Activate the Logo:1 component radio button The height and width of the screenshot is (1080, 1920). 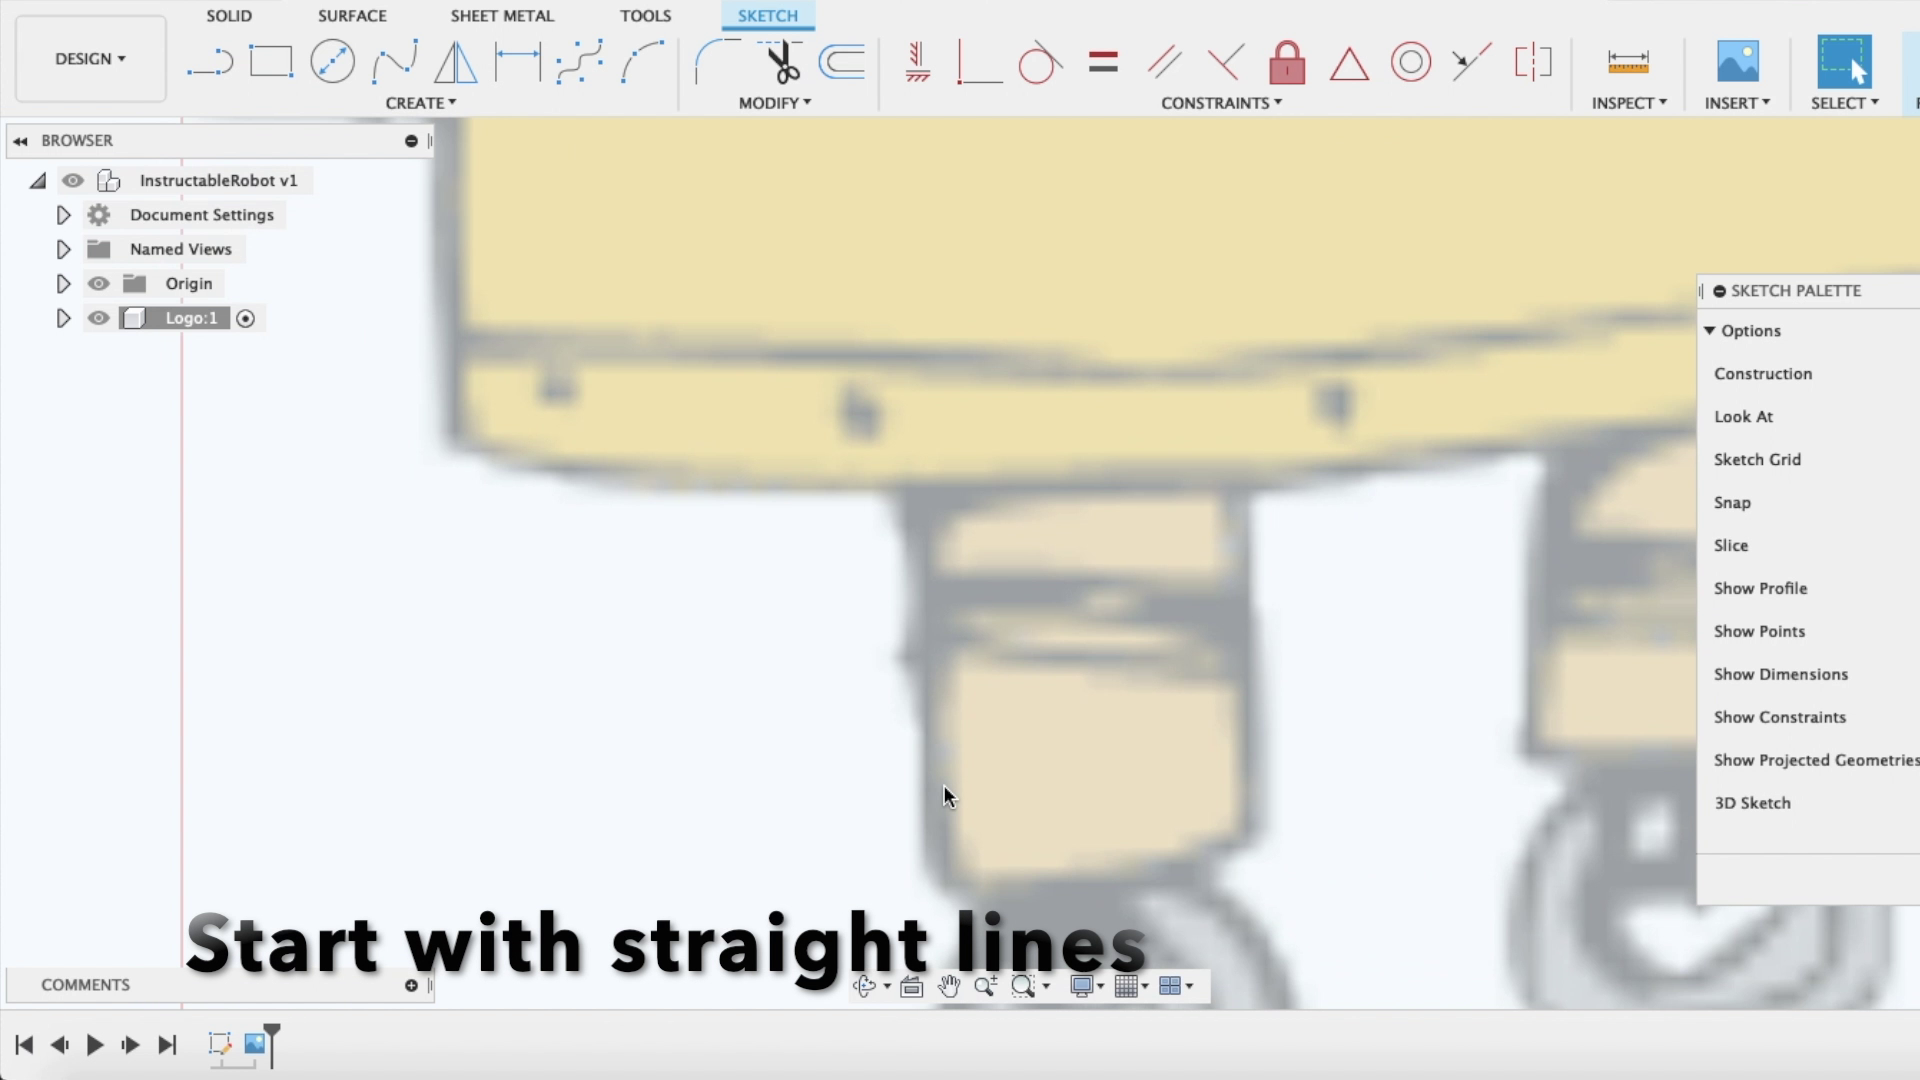[246, 318]
